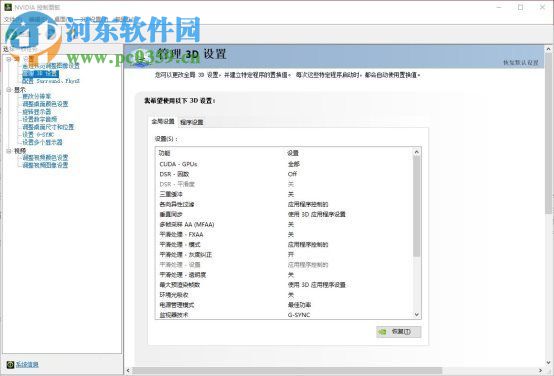Open 配置 Surround、PhysX in the tree
Screen dimensions: 554x376
point(51,81)
